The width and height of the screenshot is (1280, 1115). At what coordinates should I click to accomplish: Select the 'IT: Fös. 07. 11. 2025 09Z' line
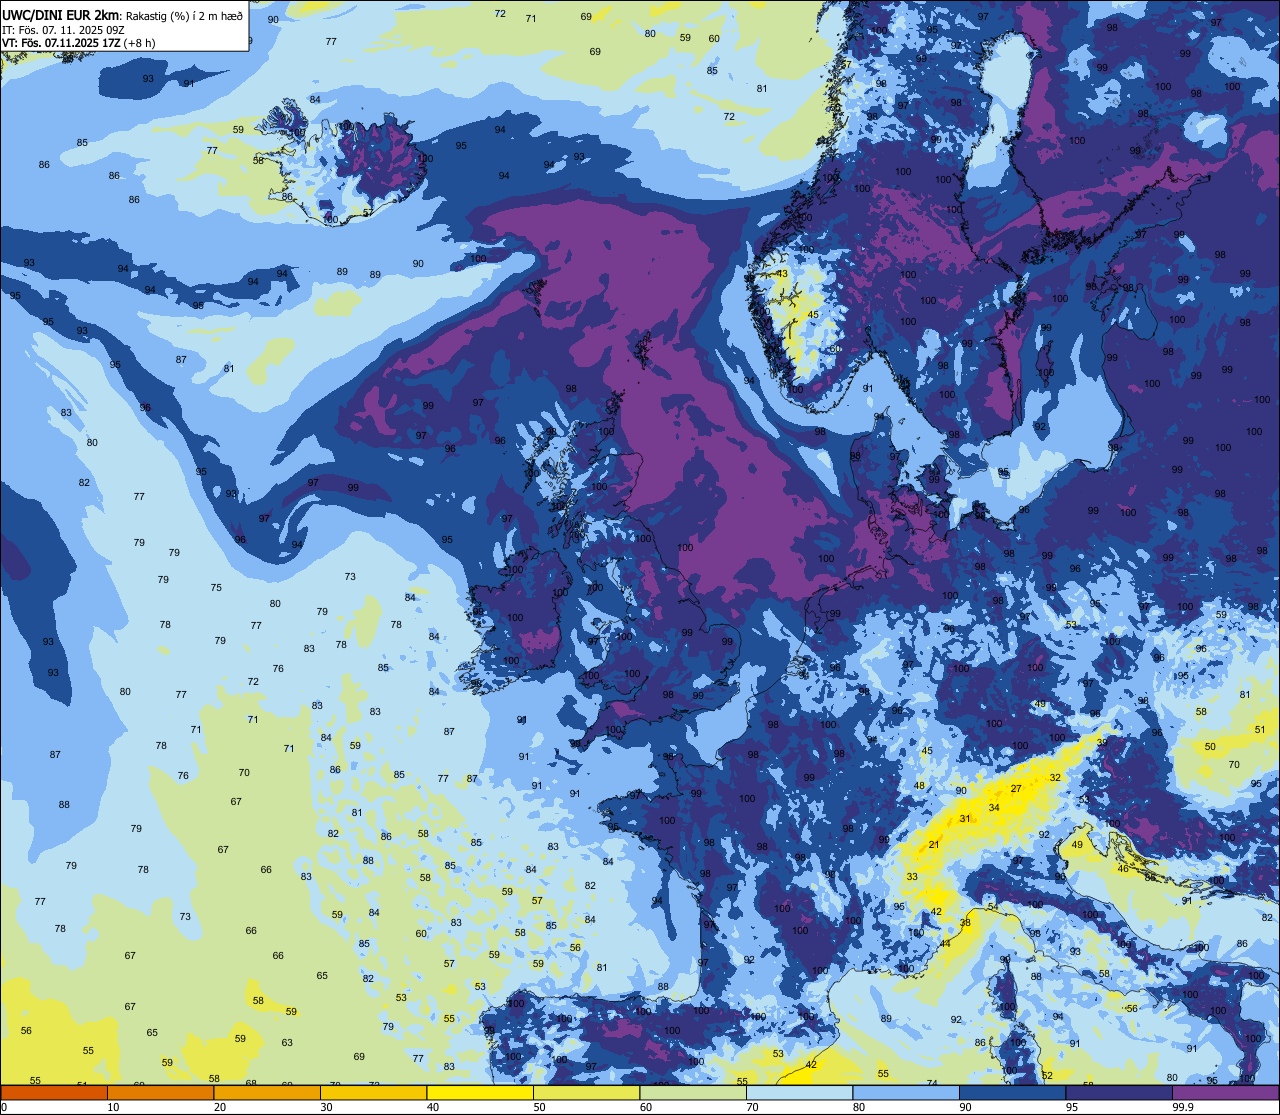63,30
